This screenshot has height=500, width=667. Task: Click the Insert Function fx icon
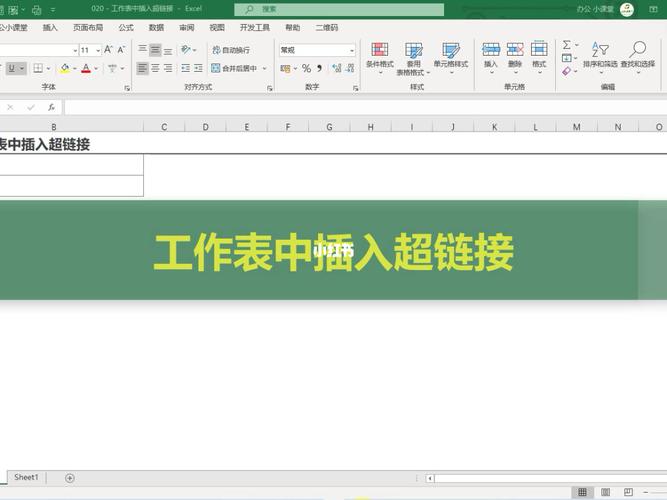coord(51,107)
